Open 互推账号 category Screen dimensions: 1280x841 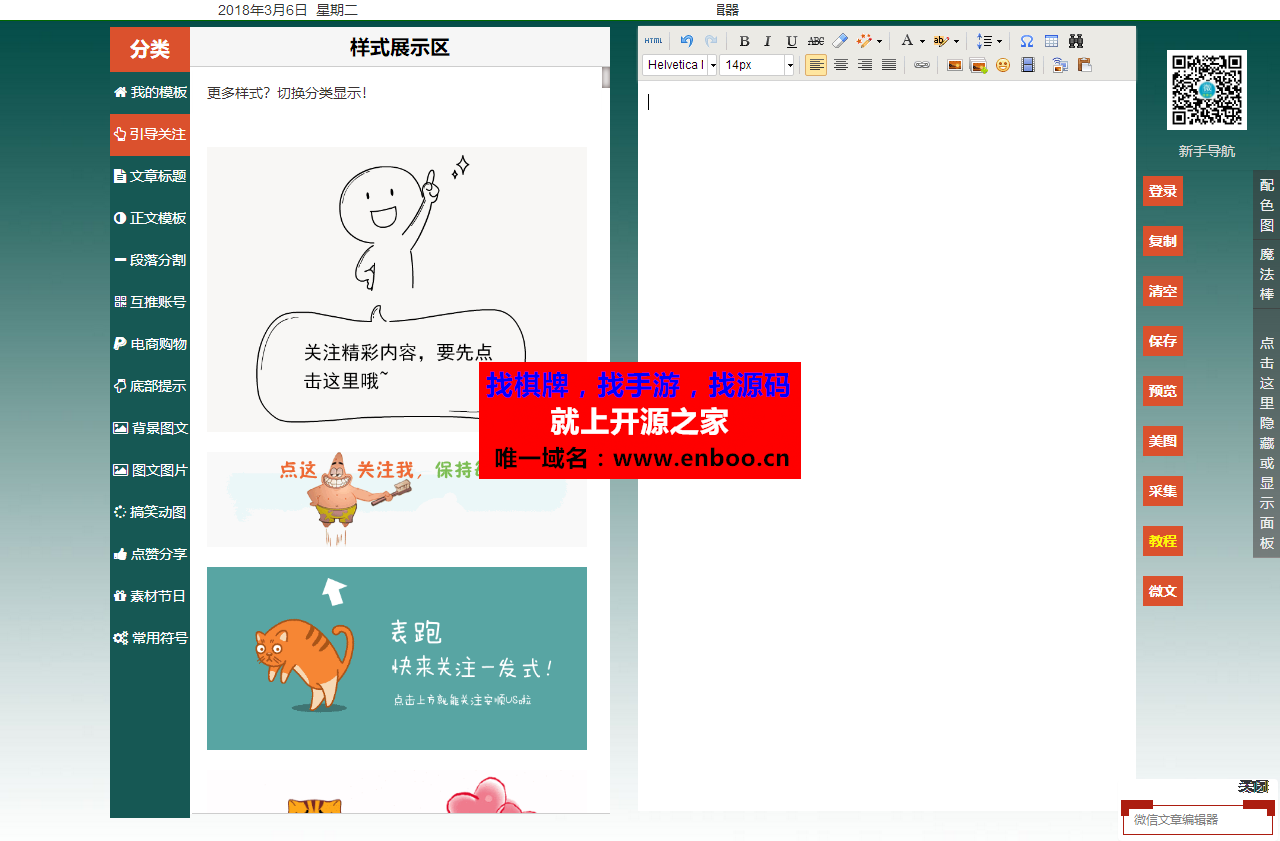pos(150,302)
